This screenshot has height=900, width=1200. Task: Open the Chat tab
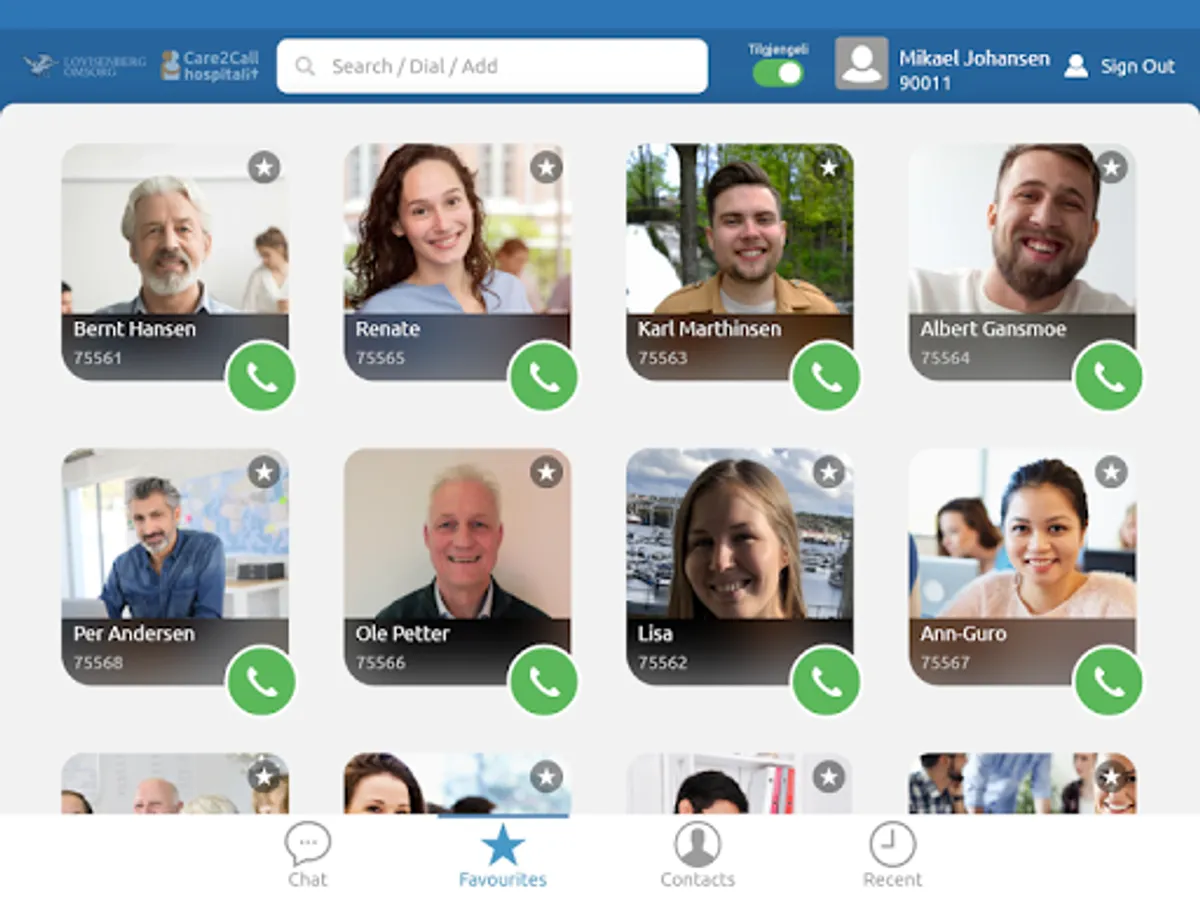pos(307,856)
